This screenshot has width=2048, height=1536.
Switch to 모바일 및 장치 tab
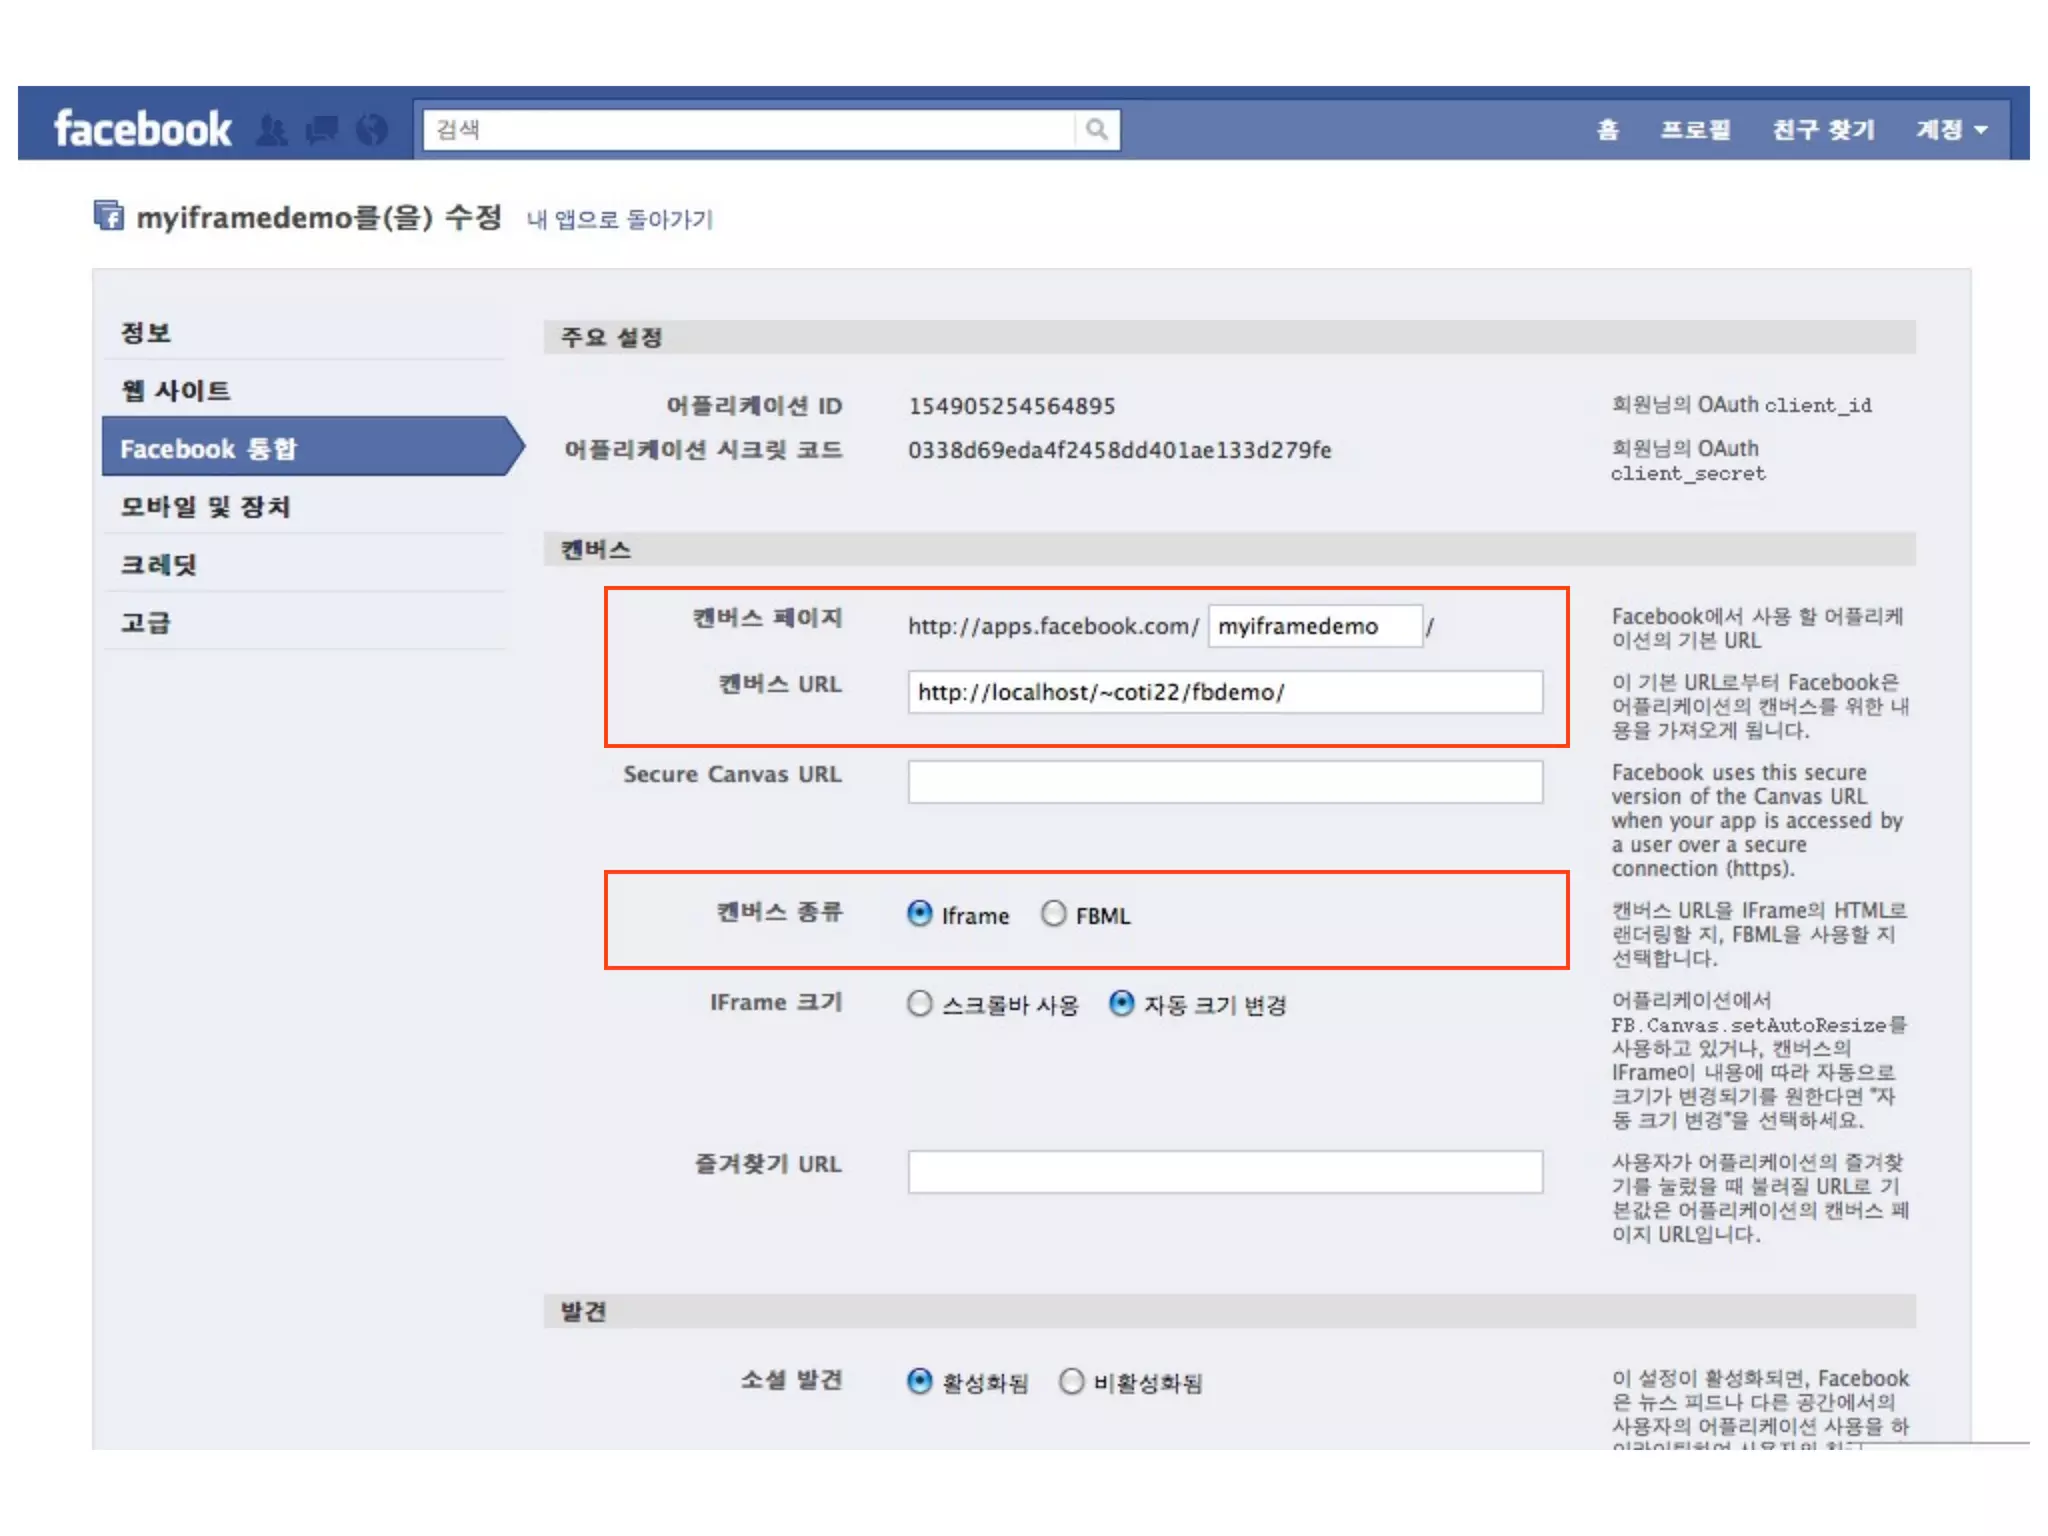click(205, 507)
